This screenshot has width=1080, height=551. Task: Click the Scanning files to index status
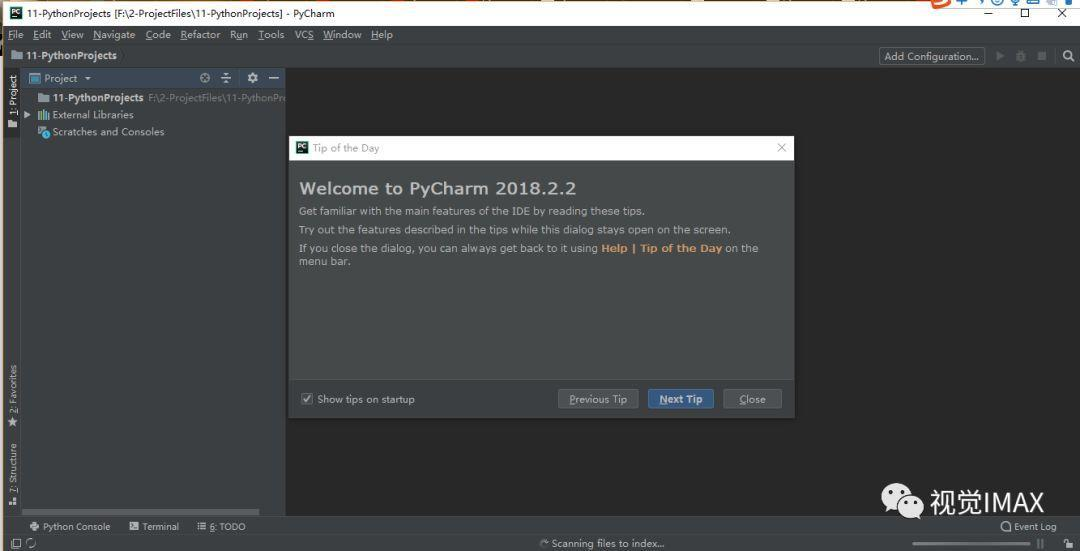click(608, 543)
